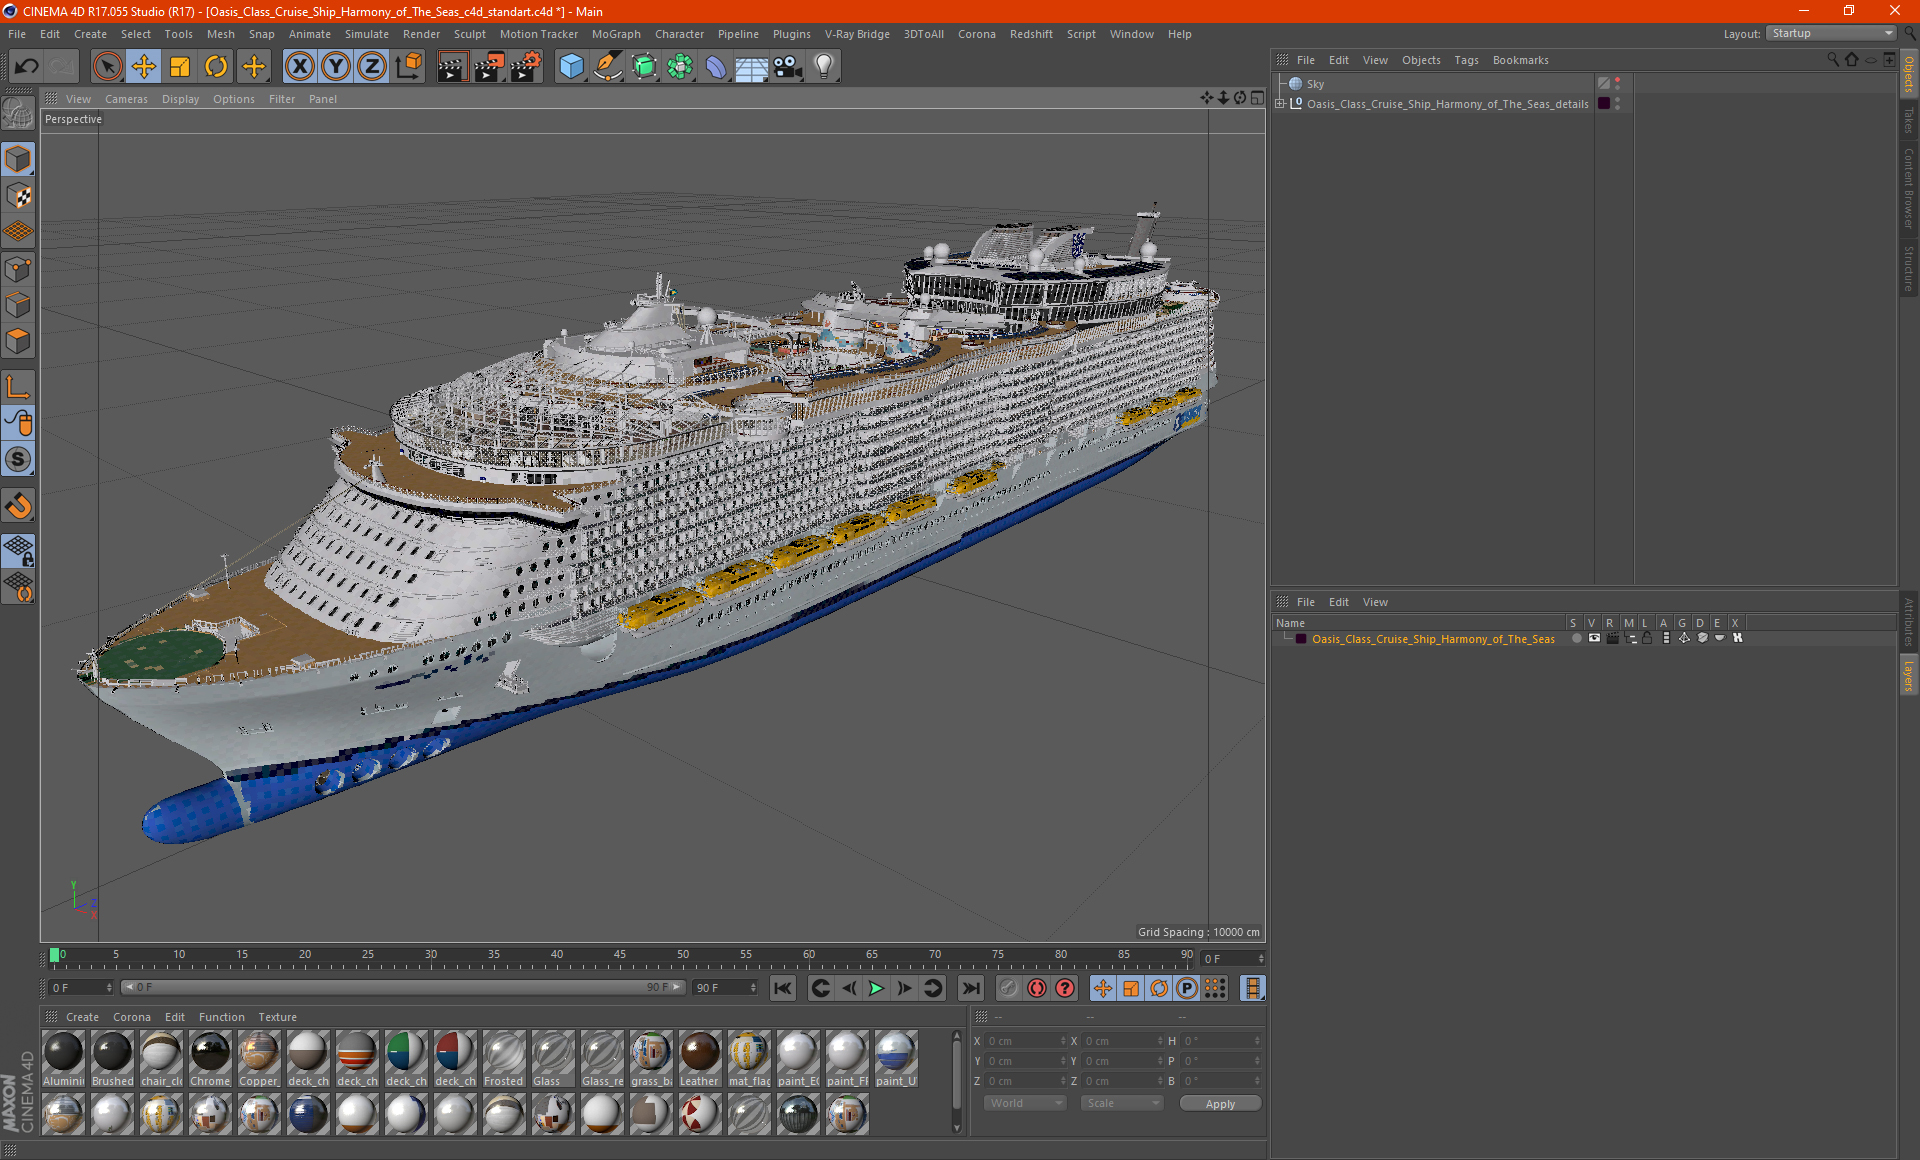Open Edit Render Settings icon

pos(526,67)
